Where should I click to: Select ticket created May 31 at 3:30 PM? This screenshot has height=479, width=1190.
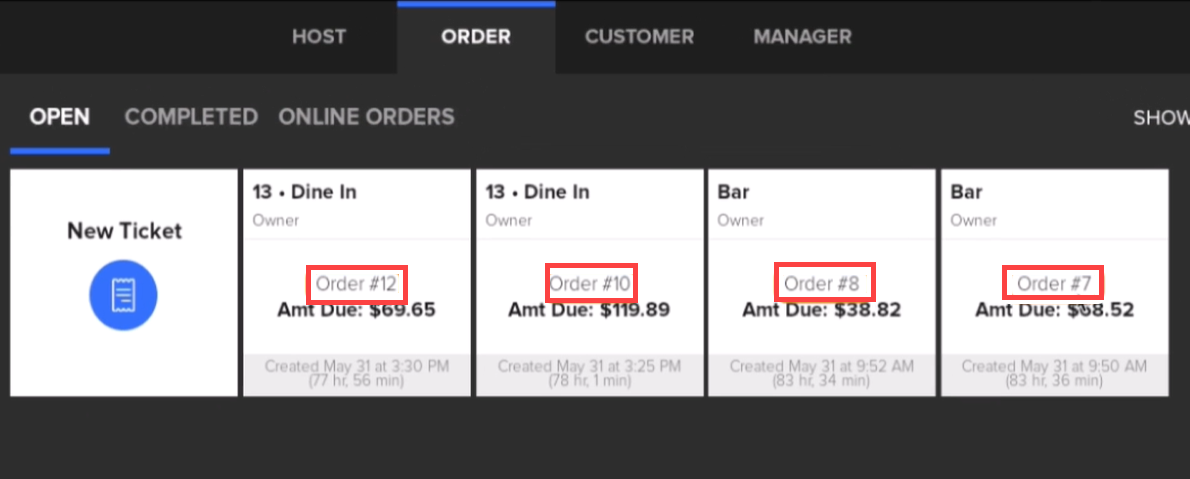pyautogui.click(x=356, y=373)
